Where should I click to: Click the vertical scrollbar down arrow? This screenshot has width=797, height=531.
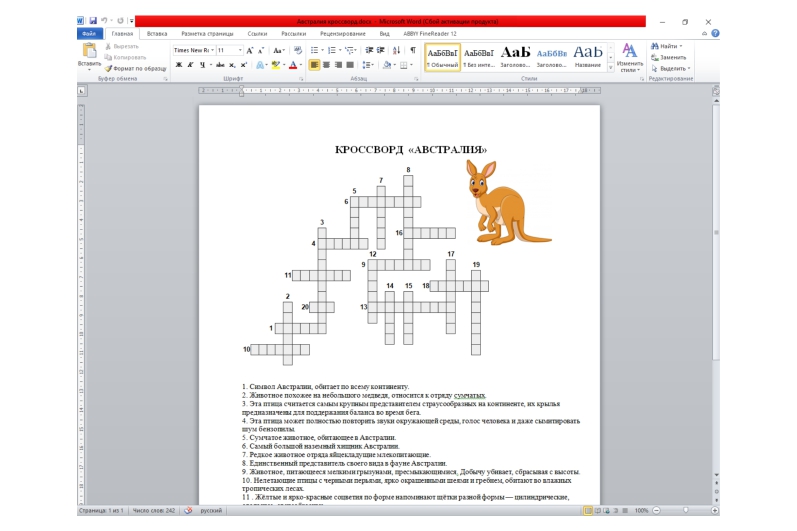pyautogui.click(x=716, y=475)
